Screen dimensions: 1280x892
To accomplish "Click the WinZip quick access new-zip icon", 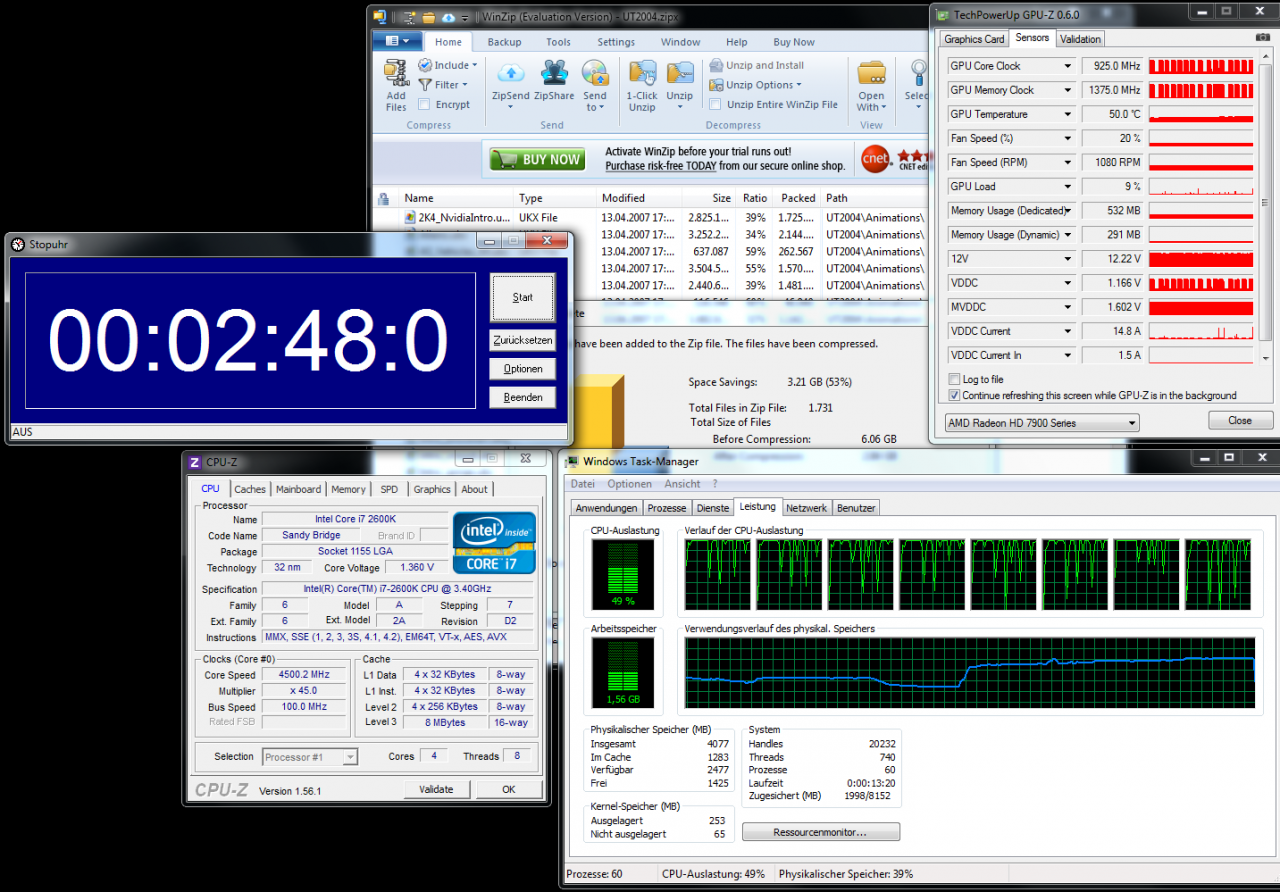I will pos(409,17).
